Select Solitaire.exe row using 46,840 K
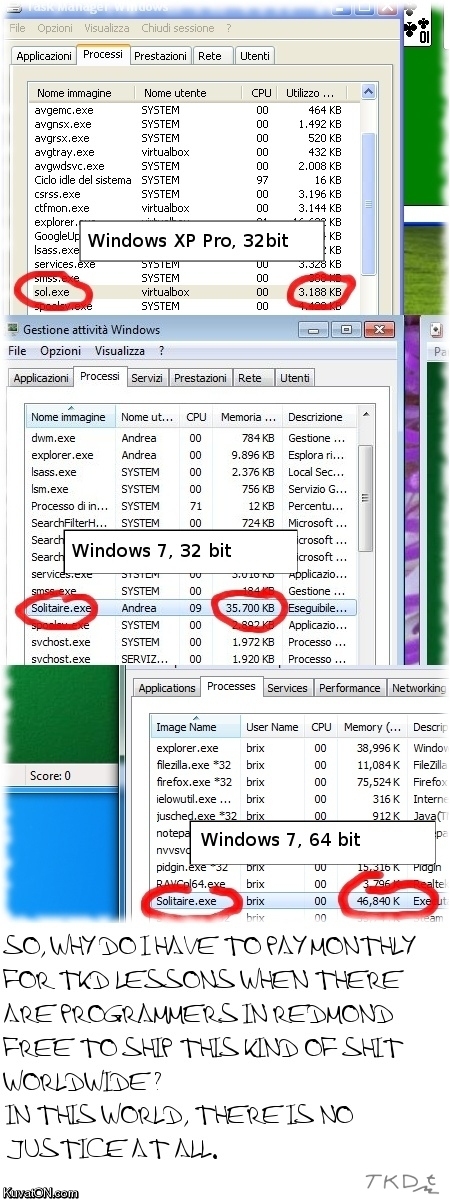 pos(300,901)
